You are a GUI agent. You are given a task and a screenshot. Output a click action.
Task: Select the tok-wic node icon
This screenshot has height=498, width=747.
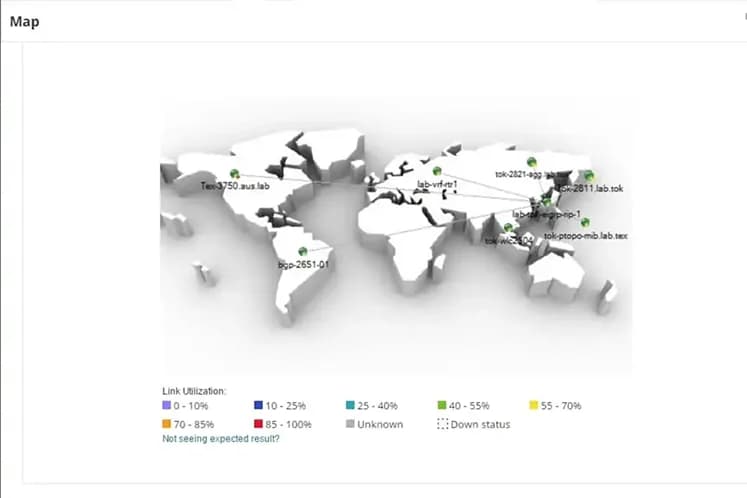coord(508,228)
